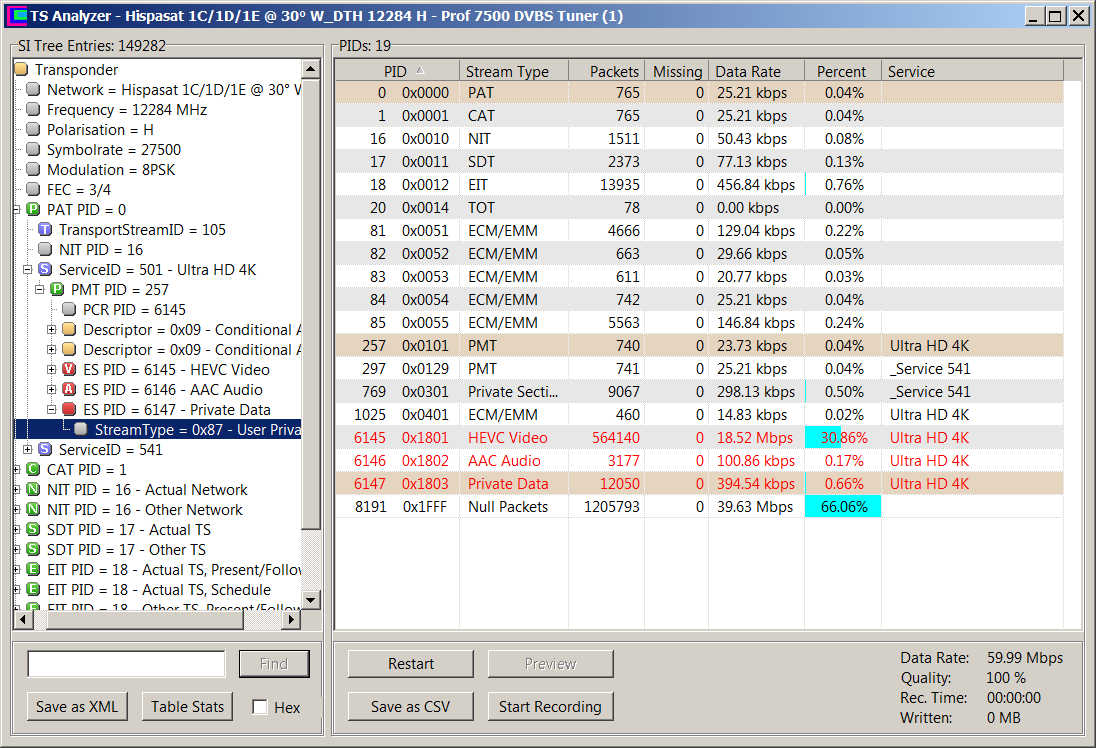Click the cyan percent bar for Null Packets
Image resolution: width=1096 pixels, height=748 pixels.
pyautogui.click(x=842, y=507)
